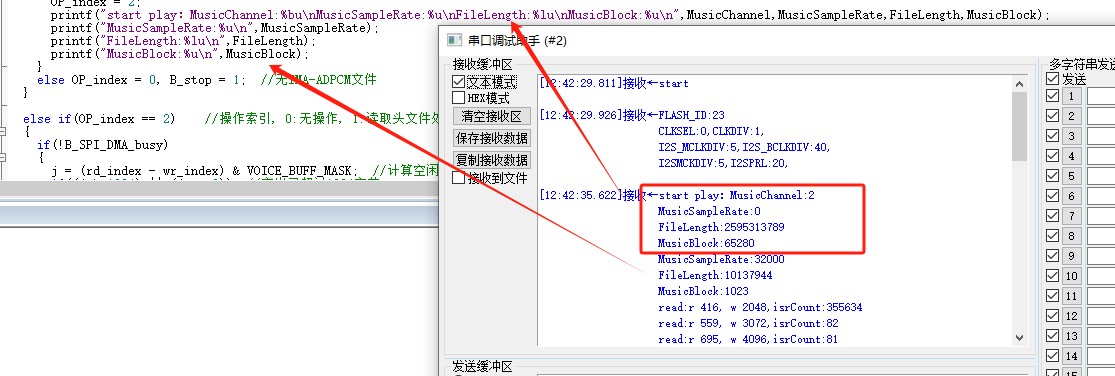Click the printf MusicBlock code line in editor
The width and height of the screenshot is (1115, 376).
pos(180,53)
